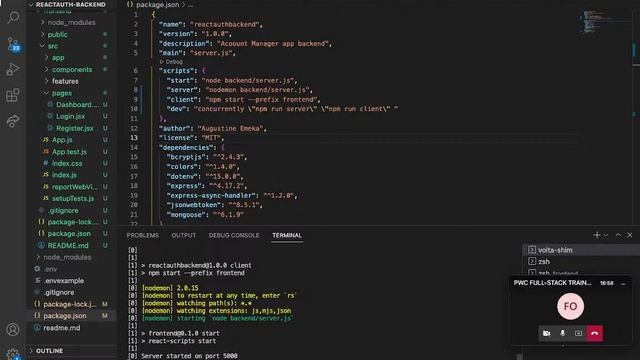Open index.js file
Image resolution: width=640 pixels, height=360 pixels.
tap(72, 175)
